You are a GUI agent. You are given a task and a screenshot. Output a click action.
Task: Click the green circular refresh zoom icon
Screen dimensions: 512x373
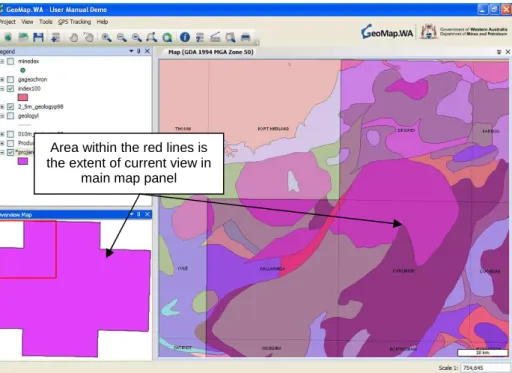[167, 37]
